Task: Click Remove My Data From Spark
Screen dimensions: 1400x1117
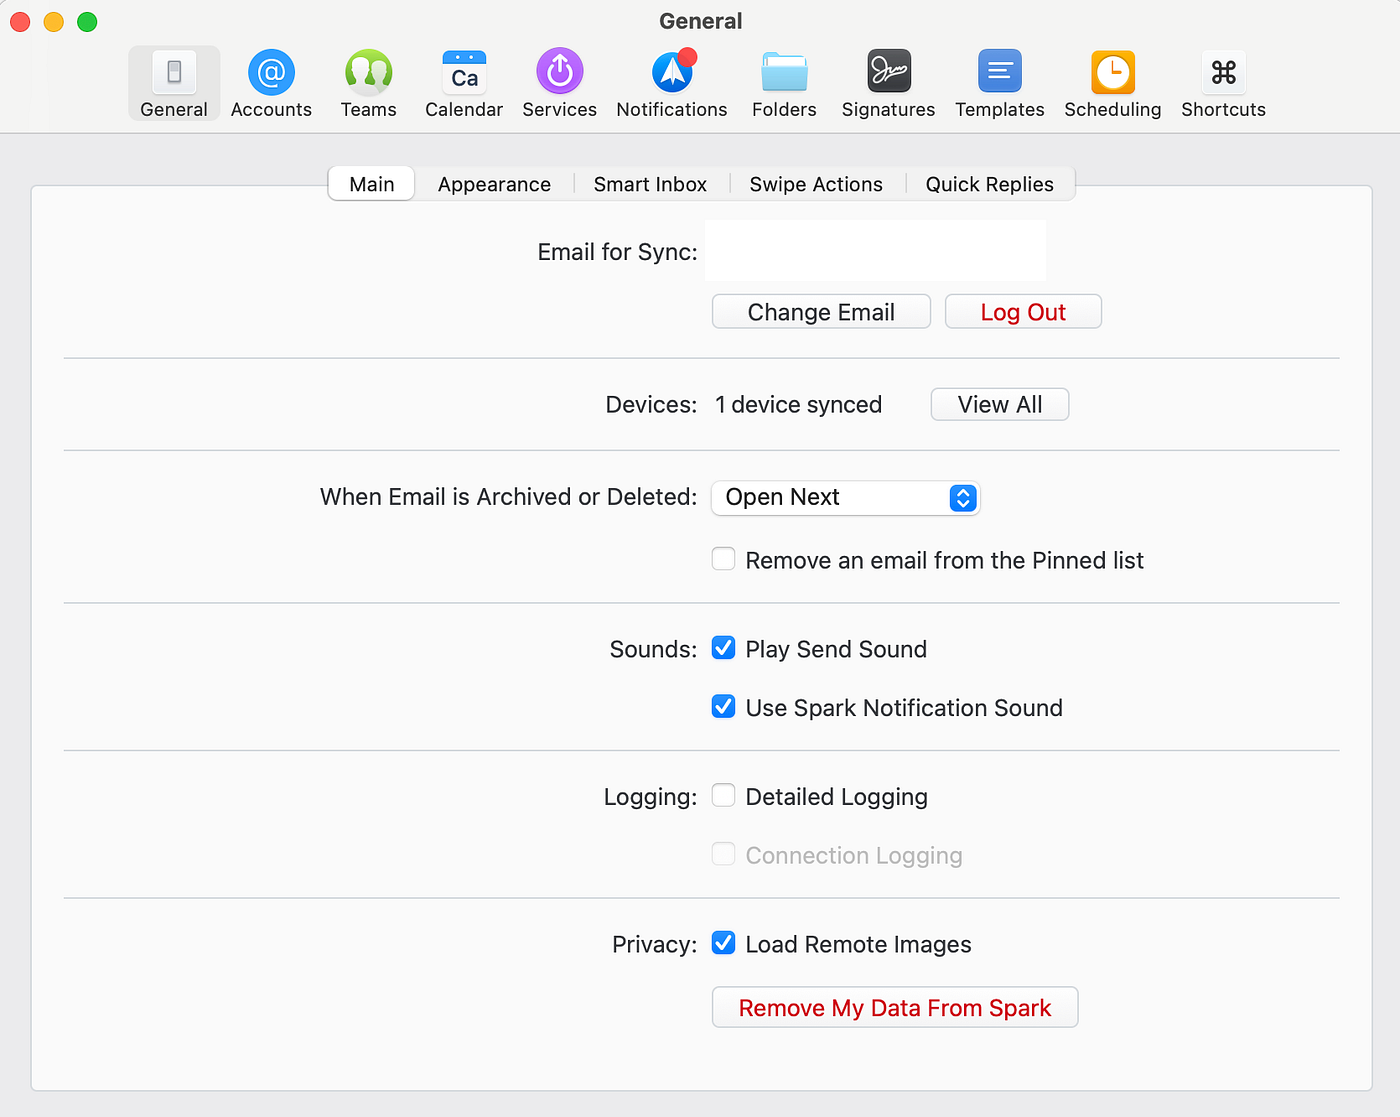Action: pyautogui.click(x=894, y=1007)
